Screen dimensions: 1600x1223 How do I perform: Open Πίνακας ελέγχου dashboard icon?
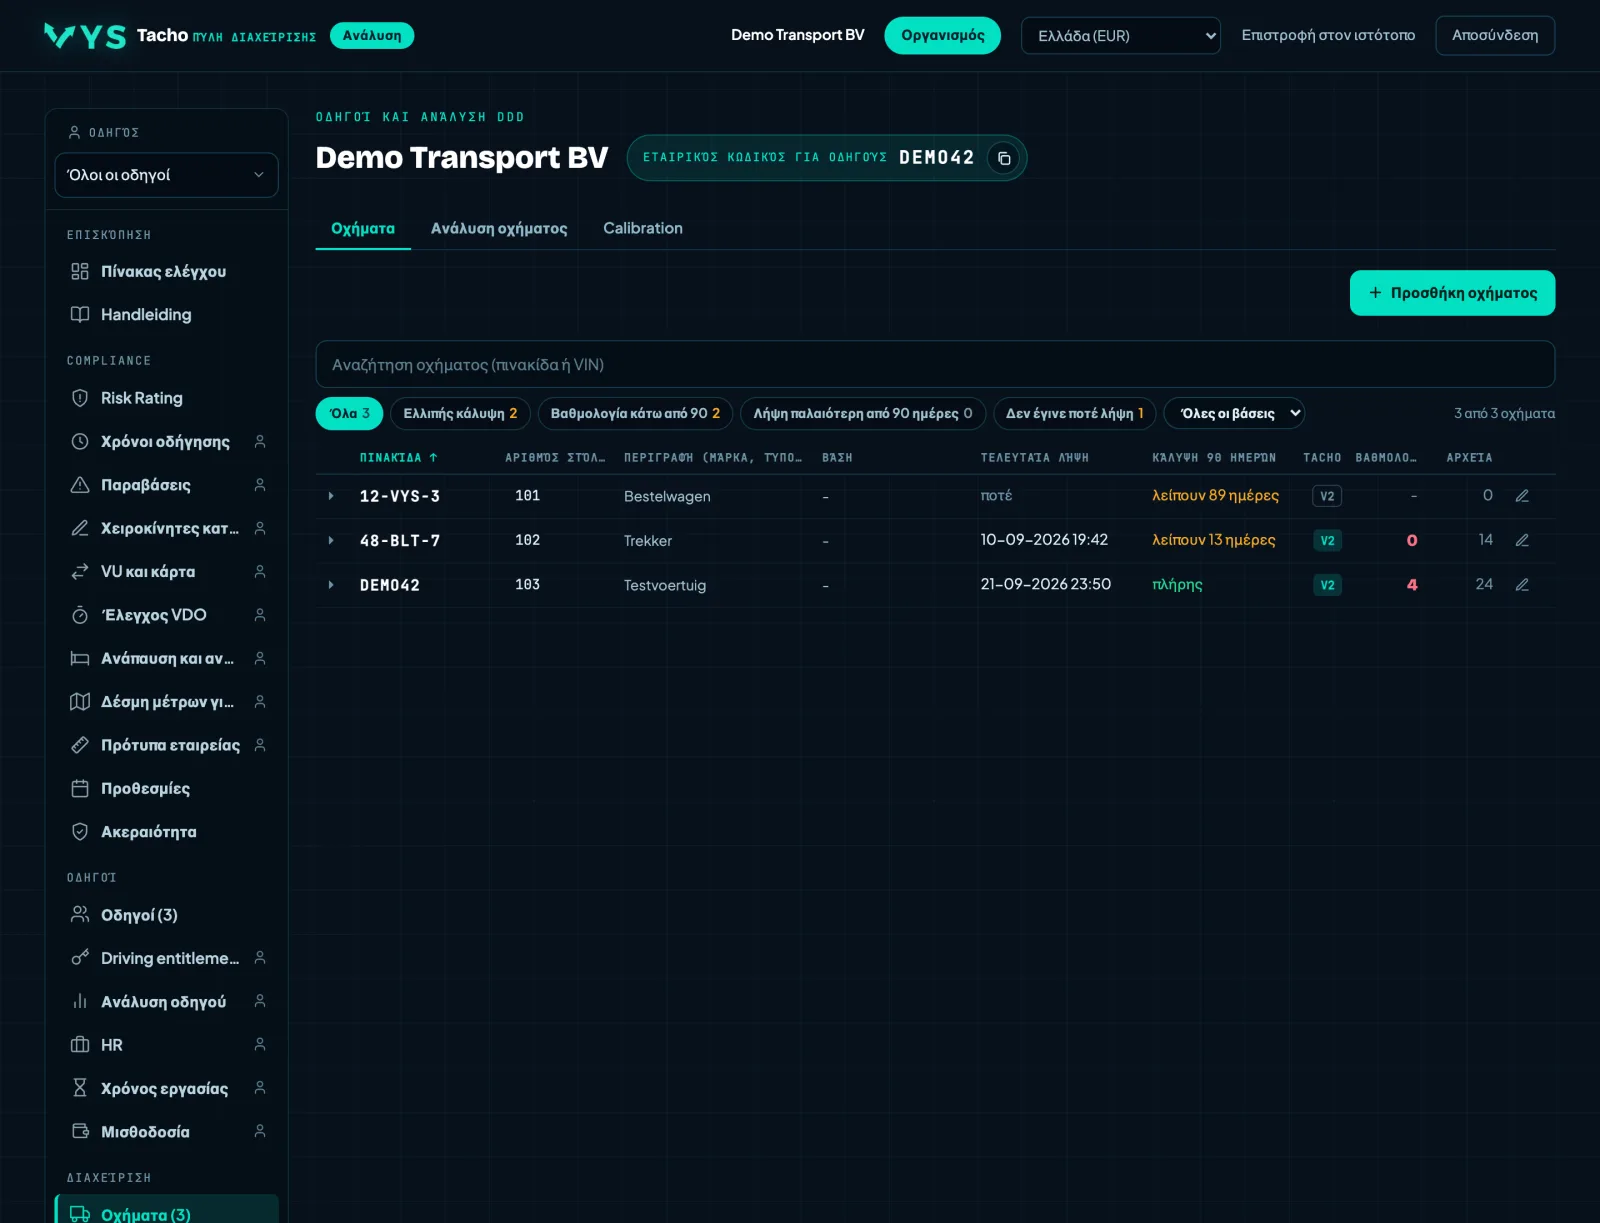pyautogui.click(x=80, y=271)
